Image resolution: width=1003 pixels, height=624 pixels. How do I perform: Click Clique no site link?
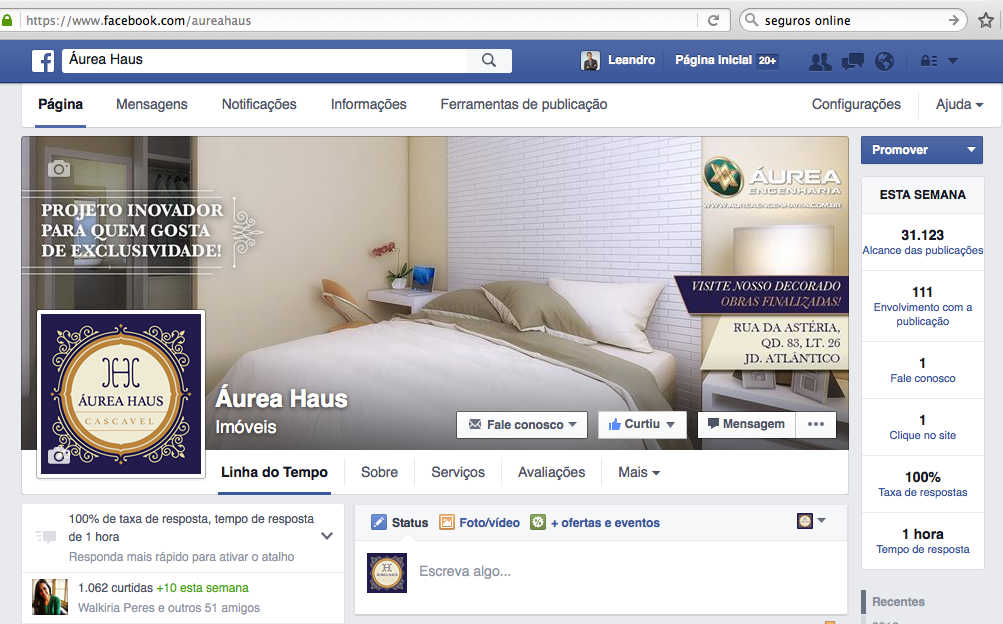922,435
